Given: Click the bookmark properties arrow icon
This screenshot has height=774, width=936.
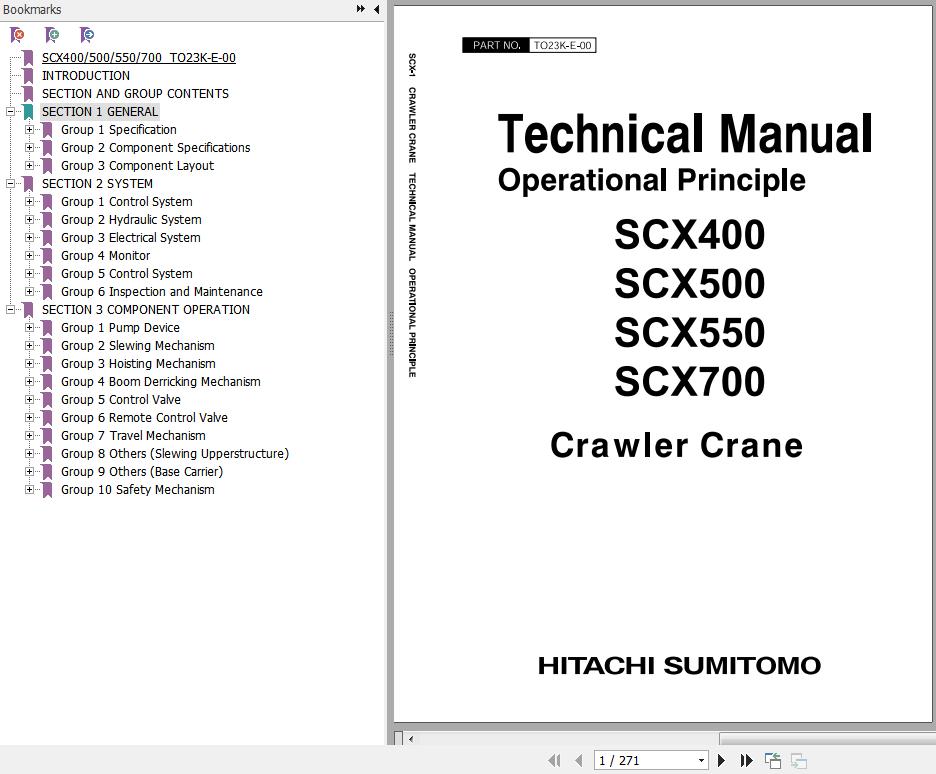Looking at the screenshot, I should click(87, 35).
